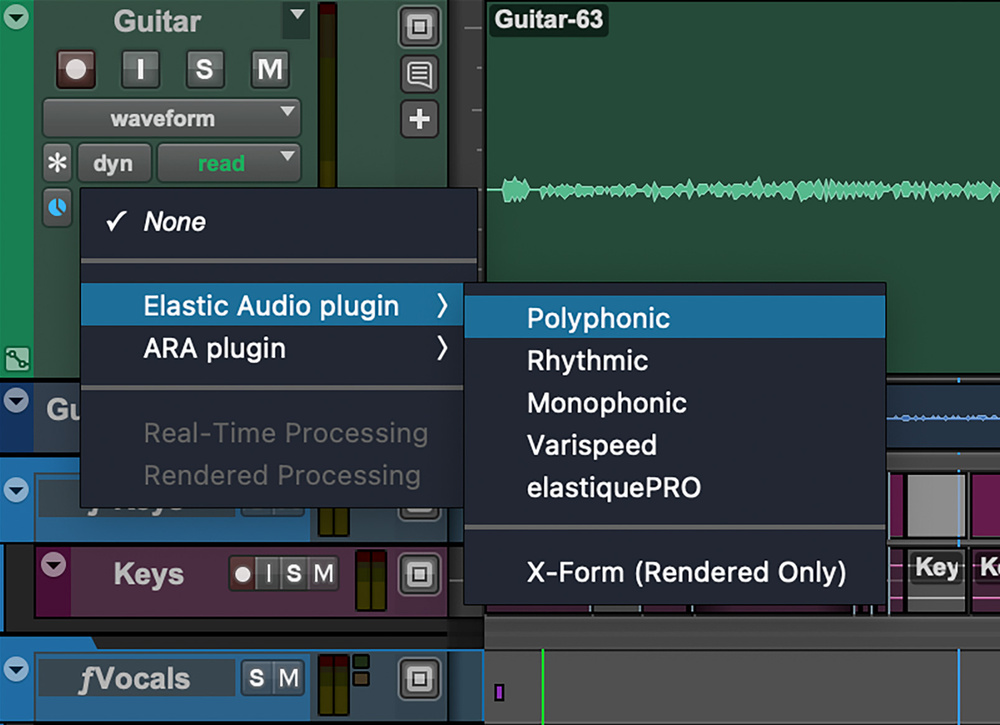The image size is (1000, 725).
Task: Click the fVocals track name
Action: (135, 678)
